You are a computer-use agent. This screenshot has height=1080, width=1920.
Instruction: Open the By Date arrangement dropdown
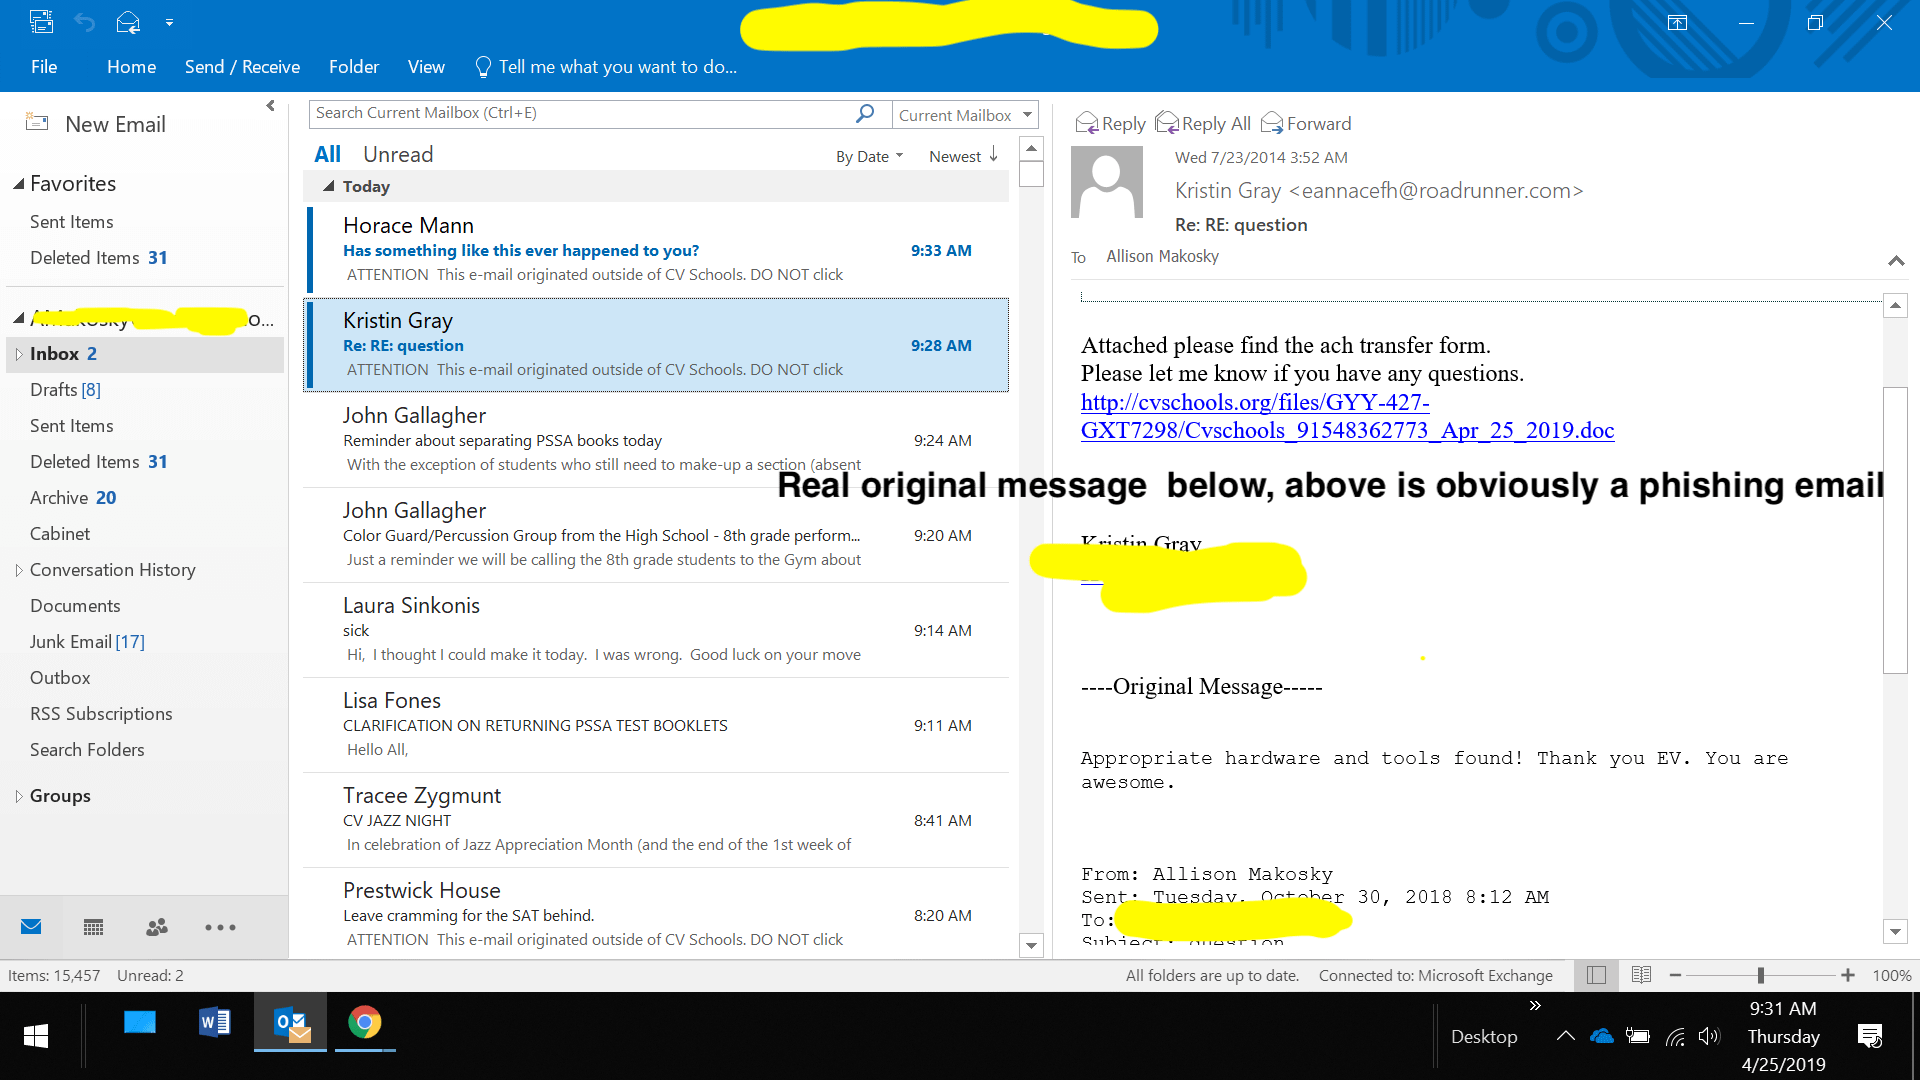pyautogui.click(x=869, y=156)
